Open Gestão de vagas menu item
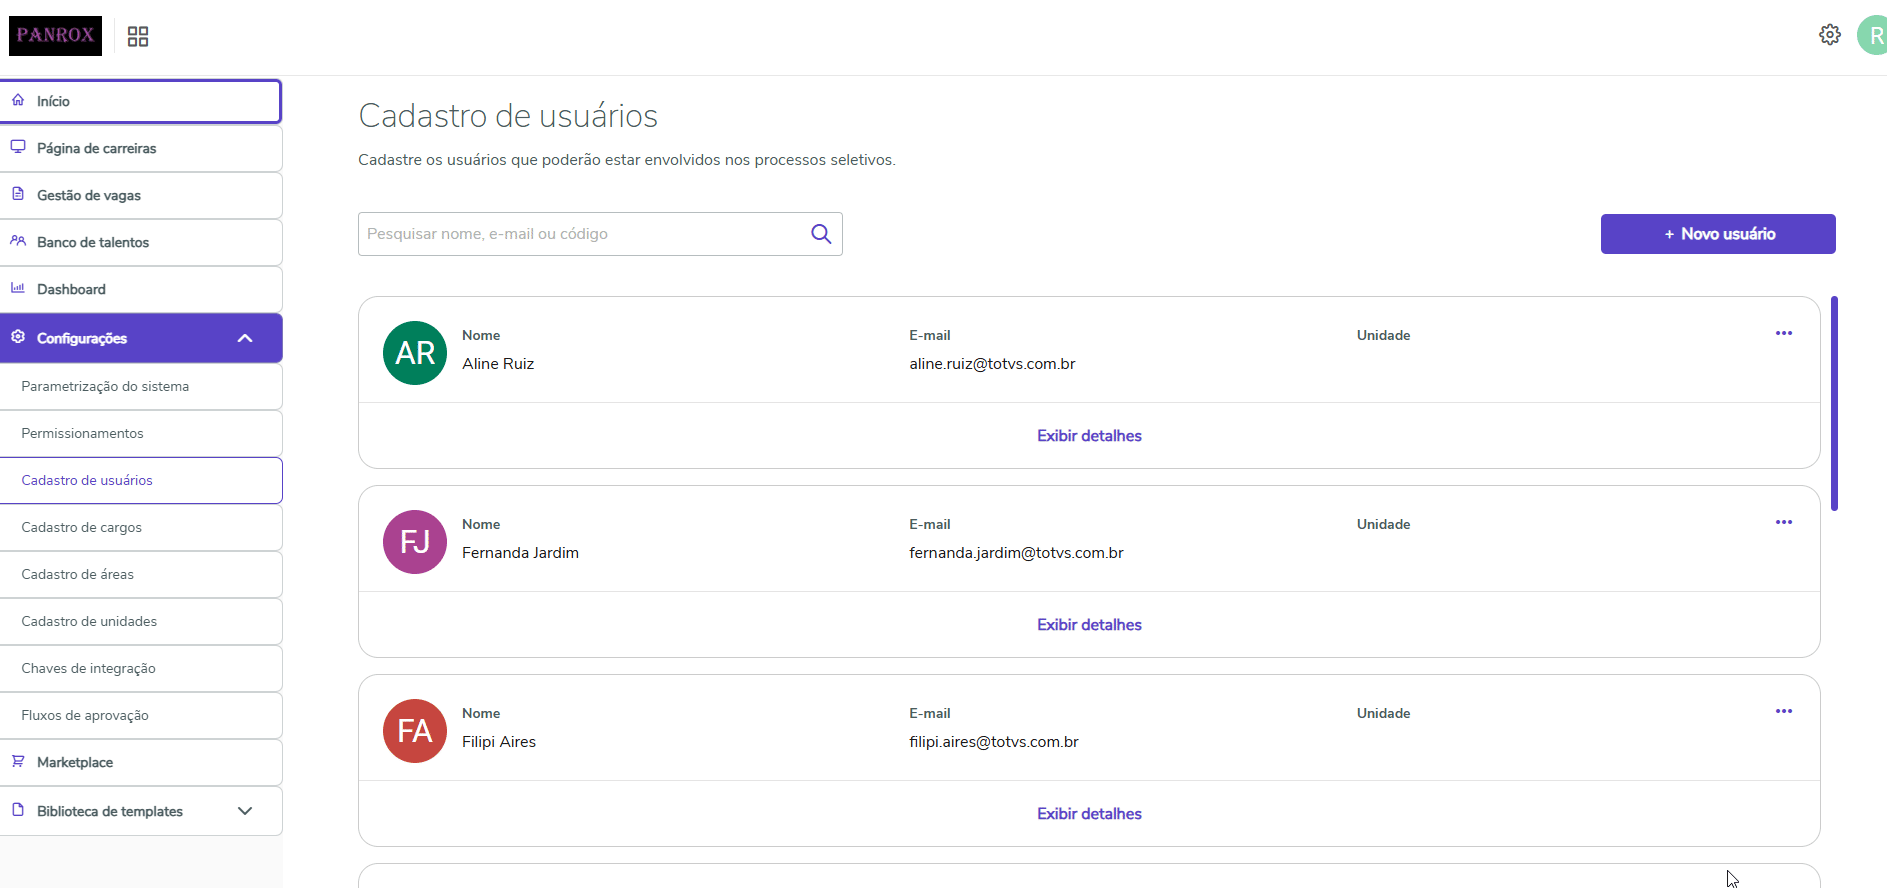Screen dimensions: 1887x888 click(x=141, y=195)
